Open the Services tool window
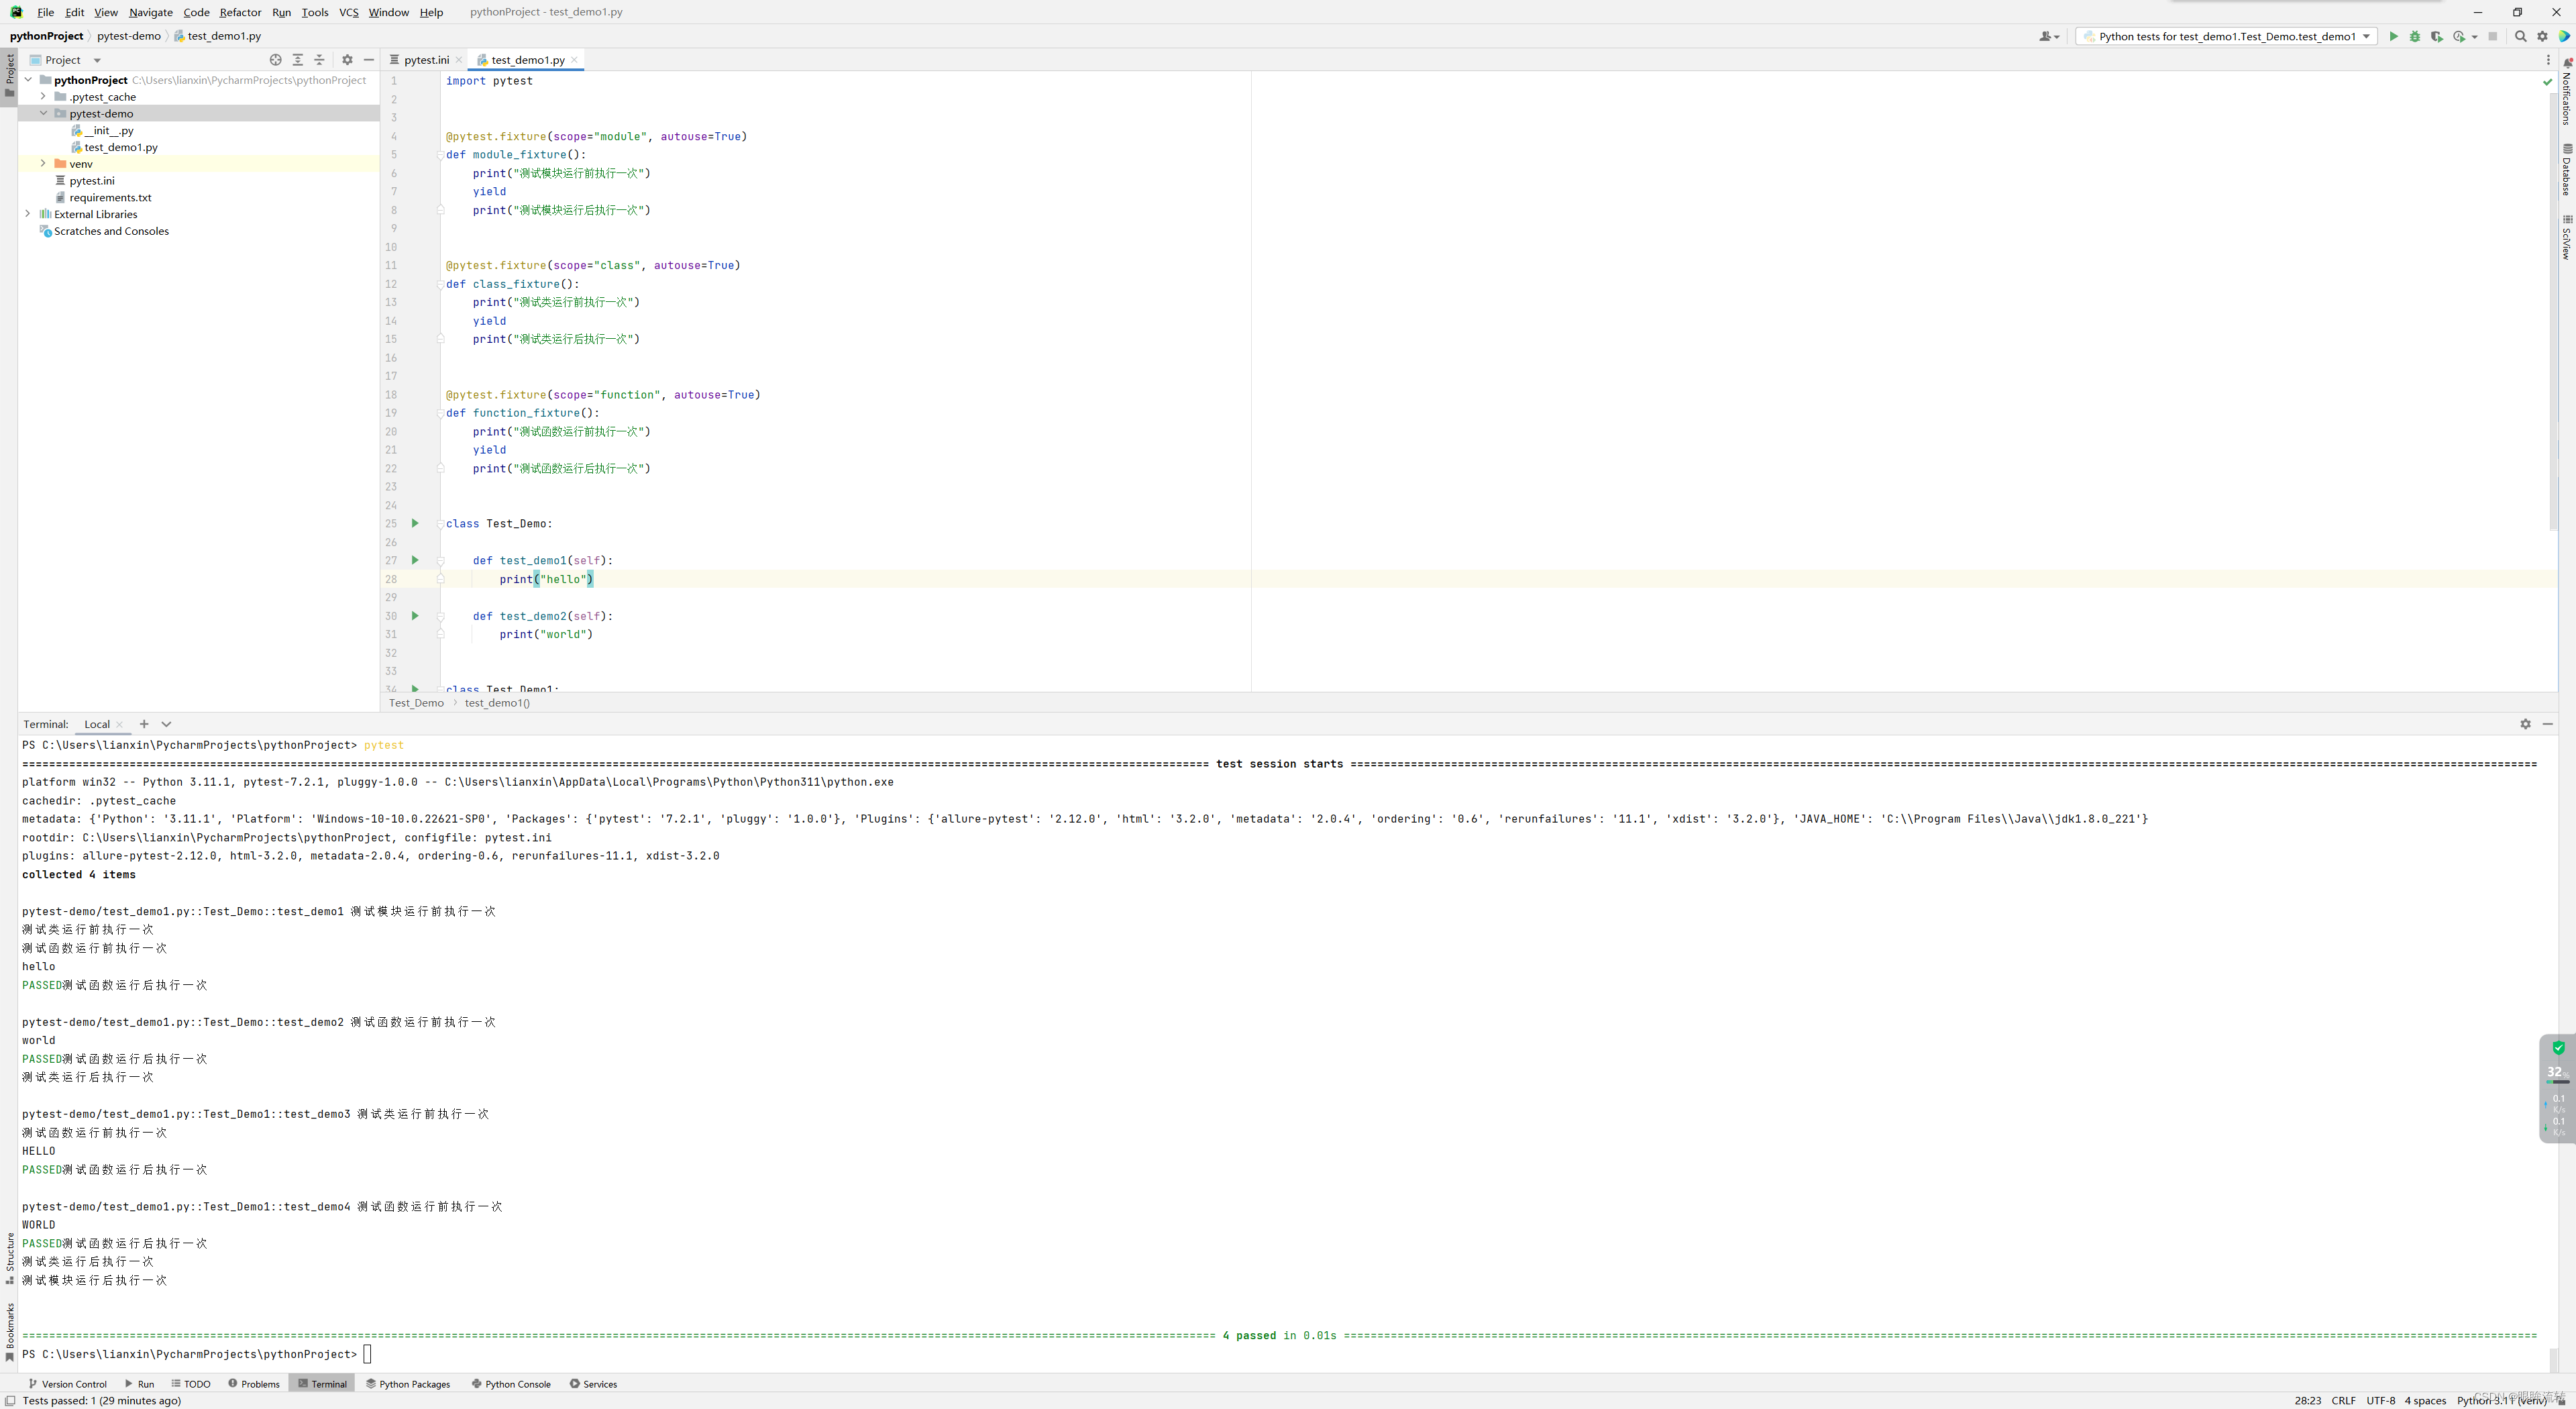This screenshot has width=2576, height=1409. pos(593,1384)
